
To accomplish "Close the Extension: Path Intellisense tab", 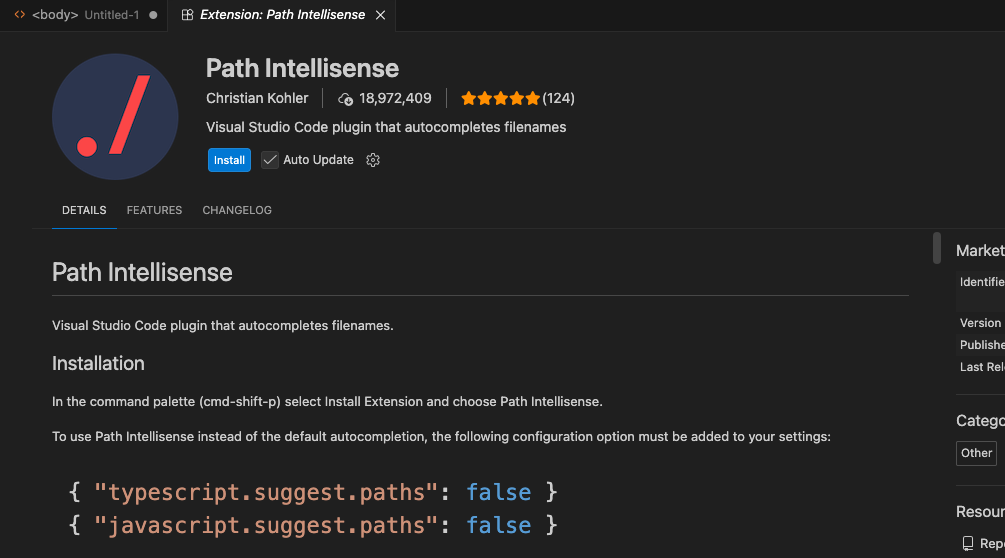I will [x=381, y=15].
